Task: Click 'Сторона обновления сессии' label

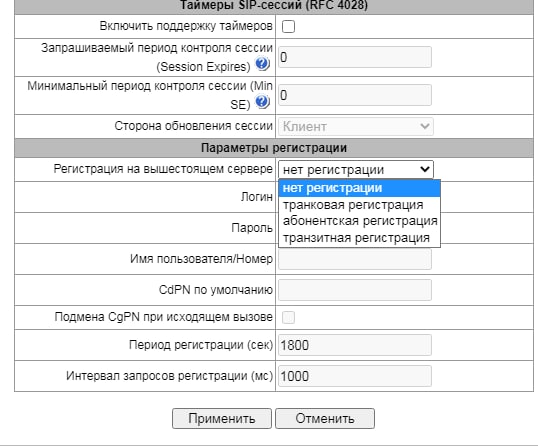Action: click(x=194, y=126)
